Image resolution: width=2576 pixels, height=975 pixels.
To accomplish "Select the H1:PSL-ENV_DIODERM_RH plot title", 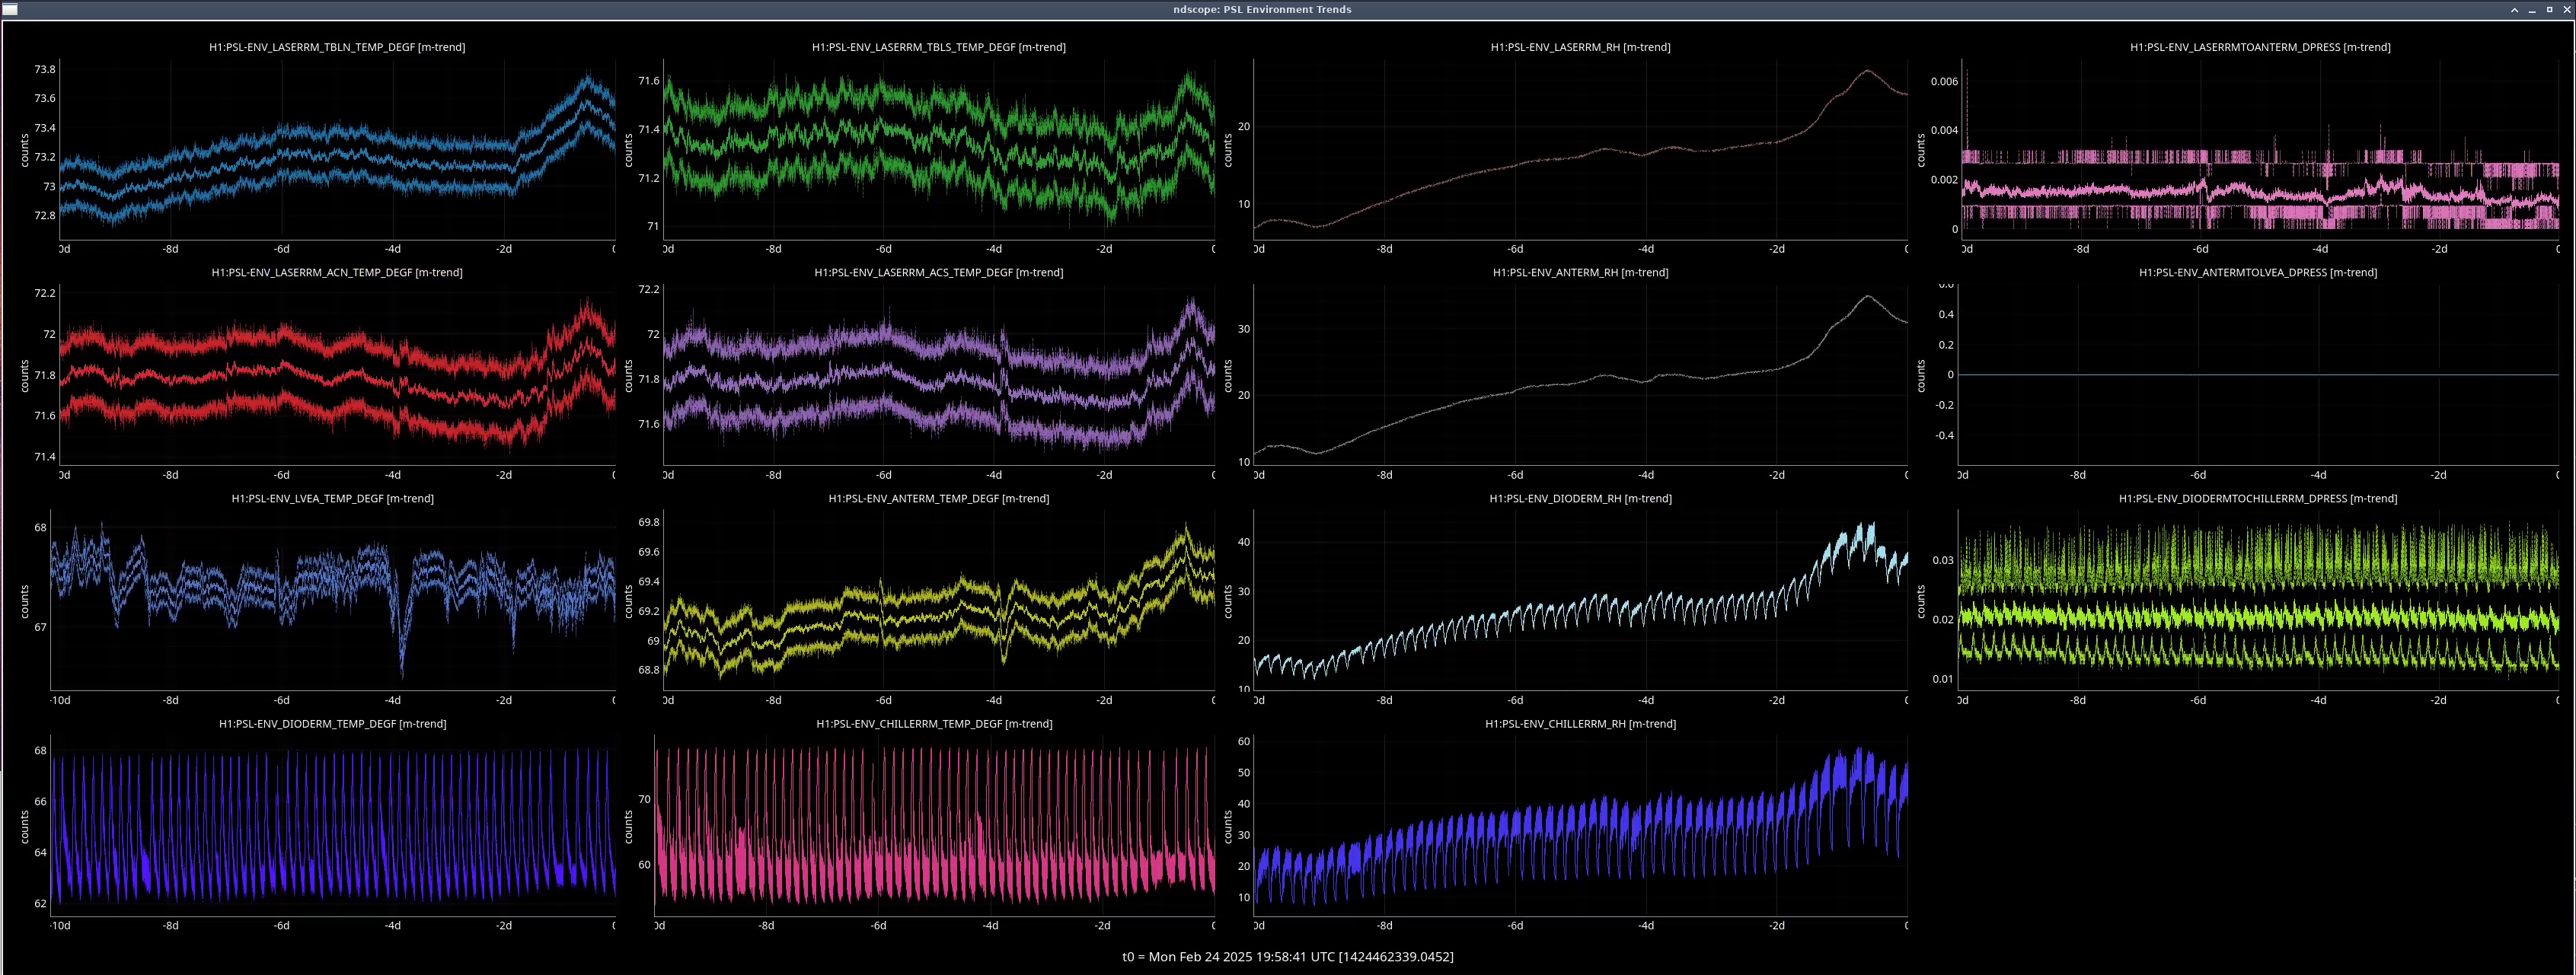I will coord(1580,498).
